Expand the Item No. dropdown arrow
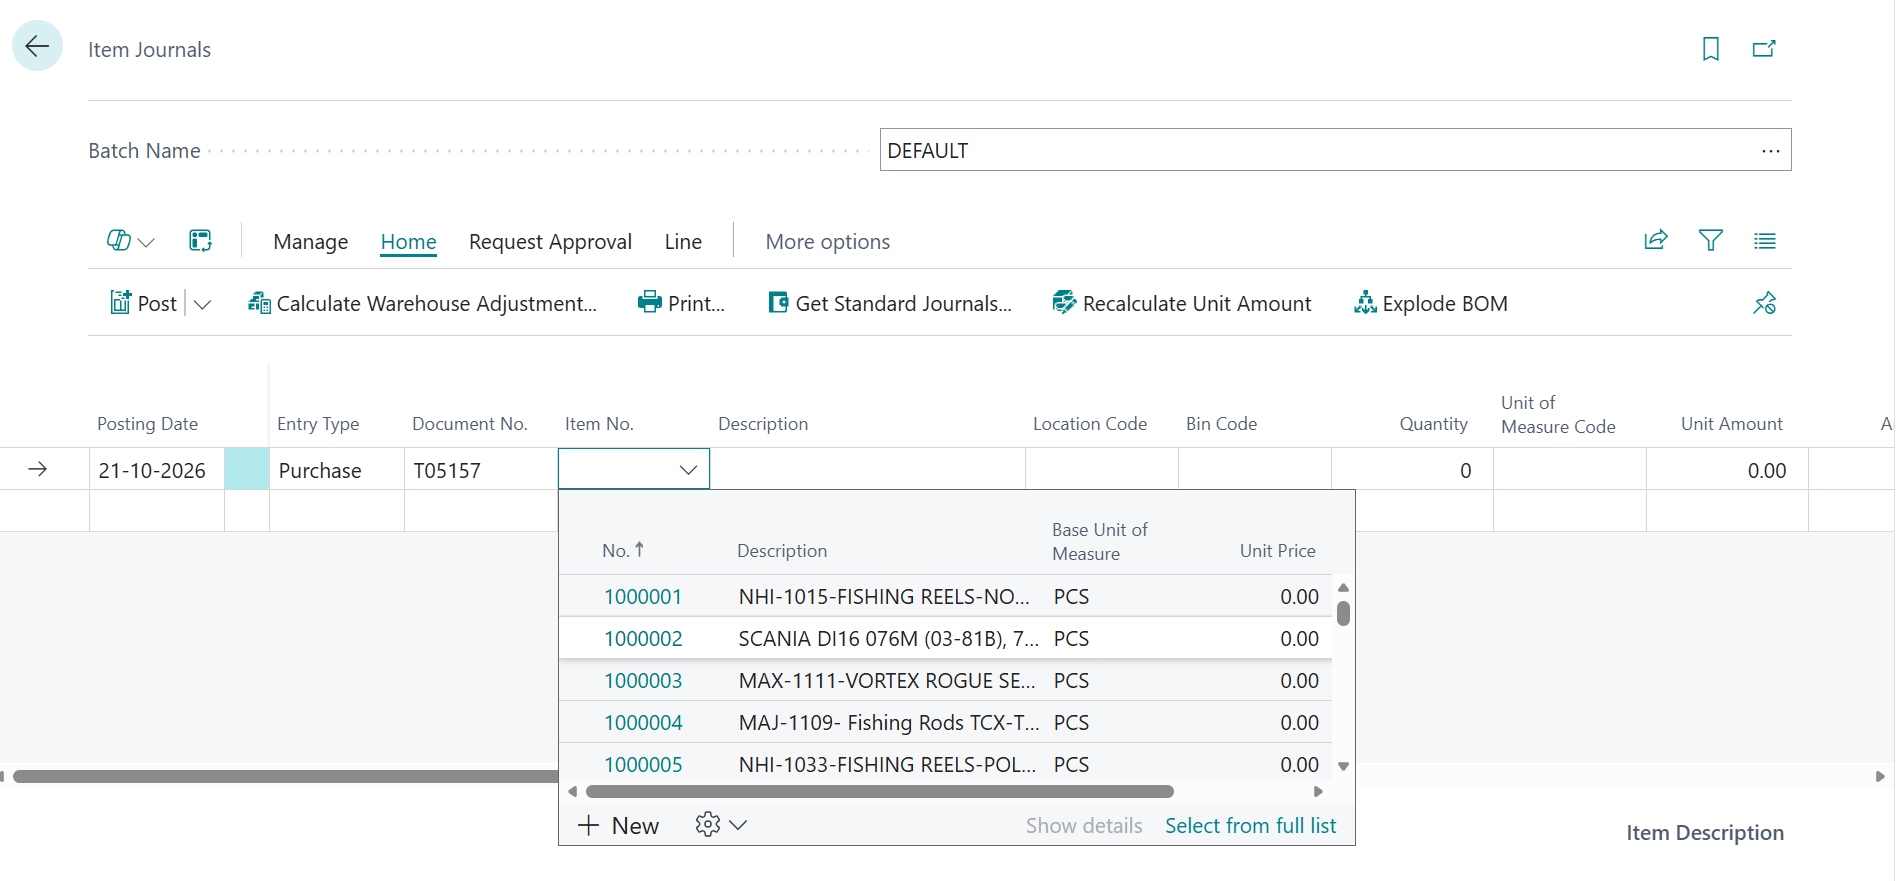This screenshot has height=881, width=1899. click(688, 470)
